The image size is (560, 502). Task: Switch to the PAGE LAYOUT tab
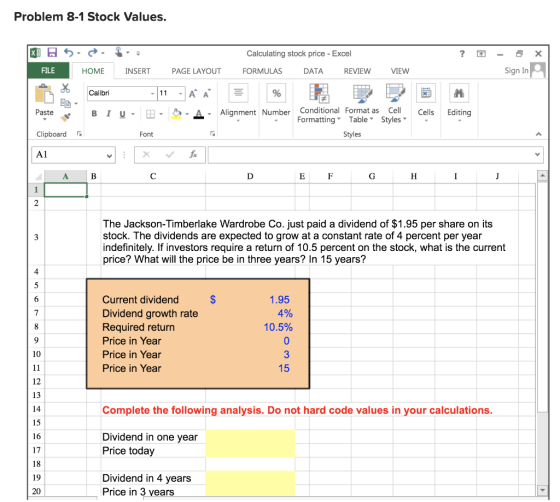pos(196,71)
